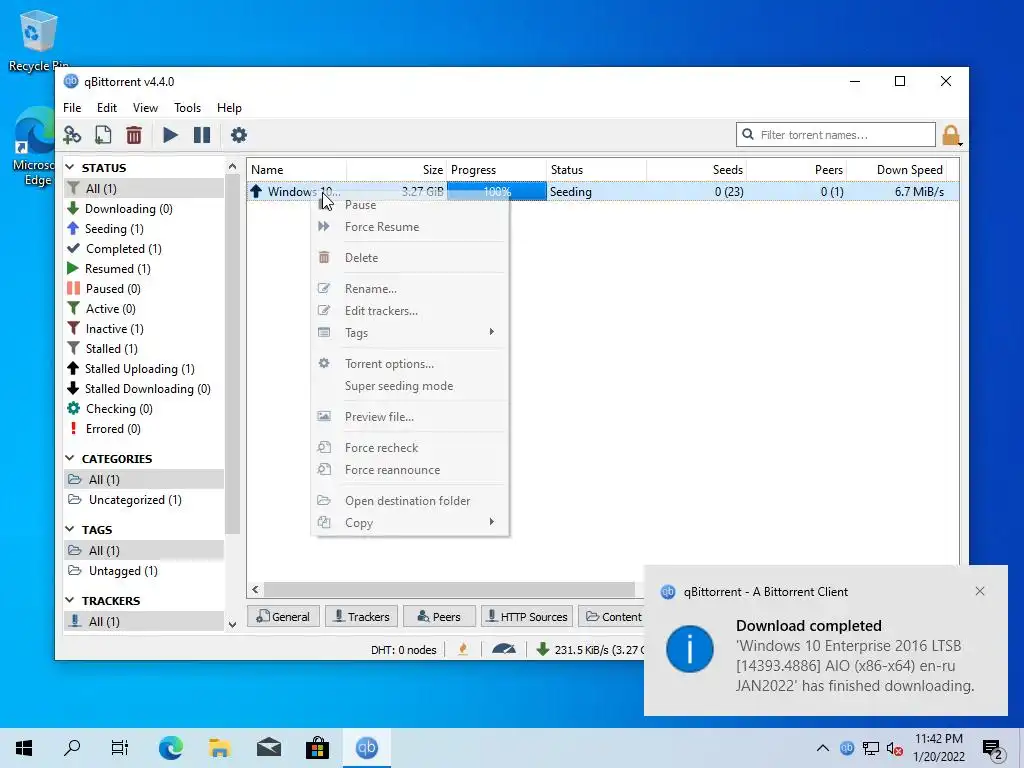Switch to the General tab

click(x=283, y=616)
